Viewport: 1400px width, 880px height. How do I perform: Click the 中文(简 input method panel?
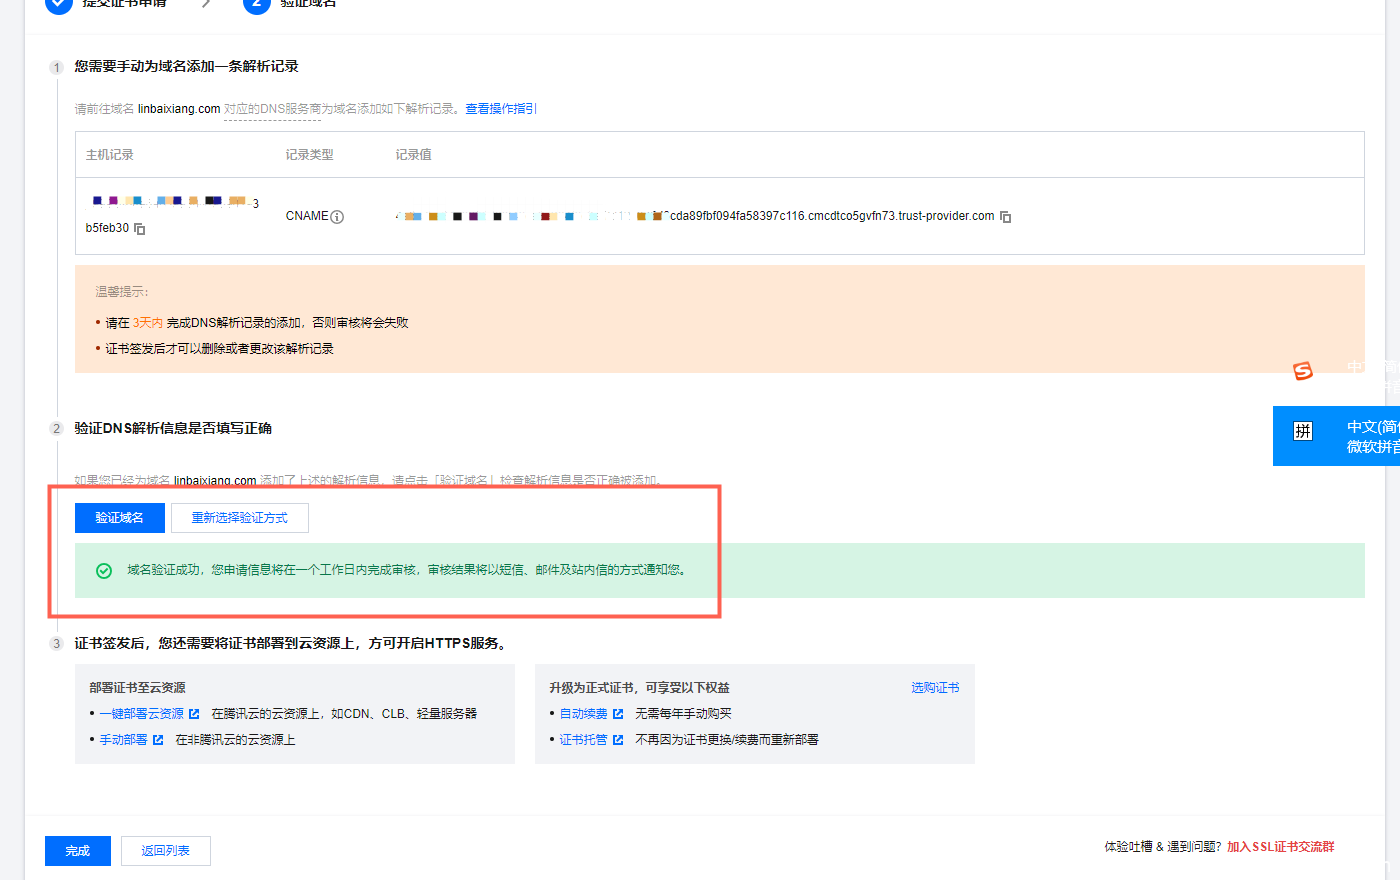point(1337,436)
